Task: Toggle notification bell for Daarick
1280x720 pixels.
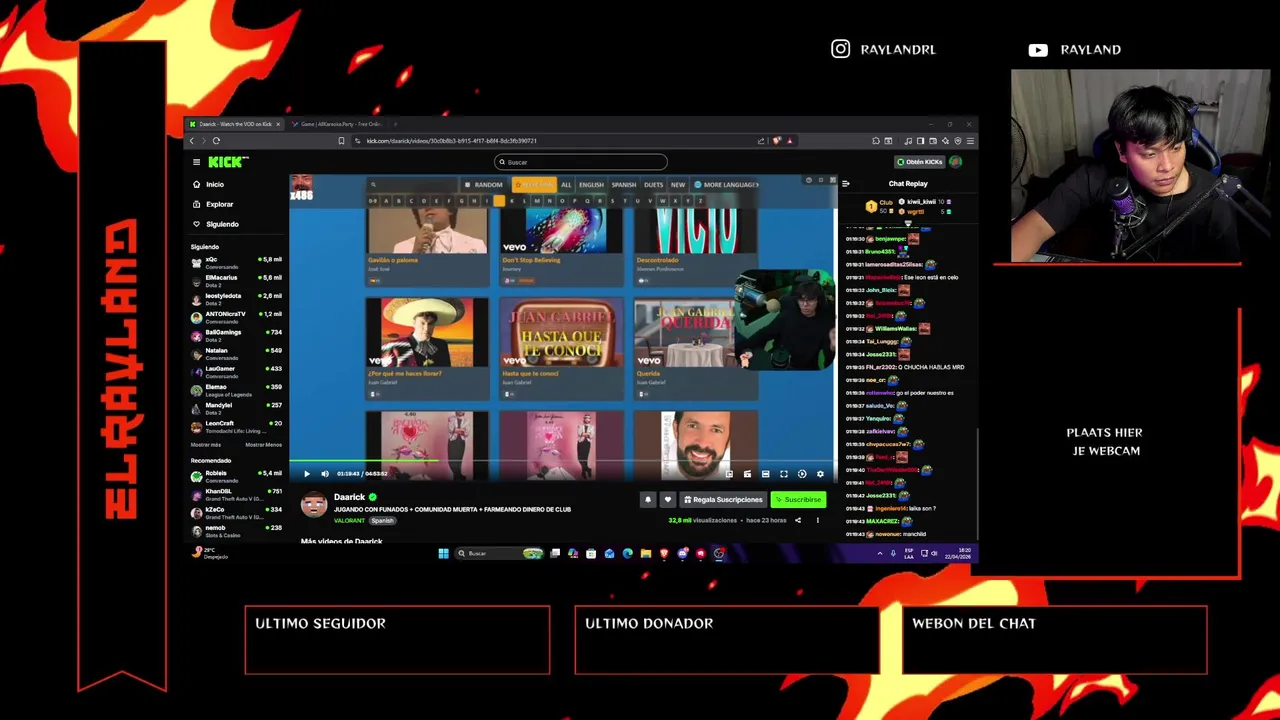Action: (x=648, y=500)
